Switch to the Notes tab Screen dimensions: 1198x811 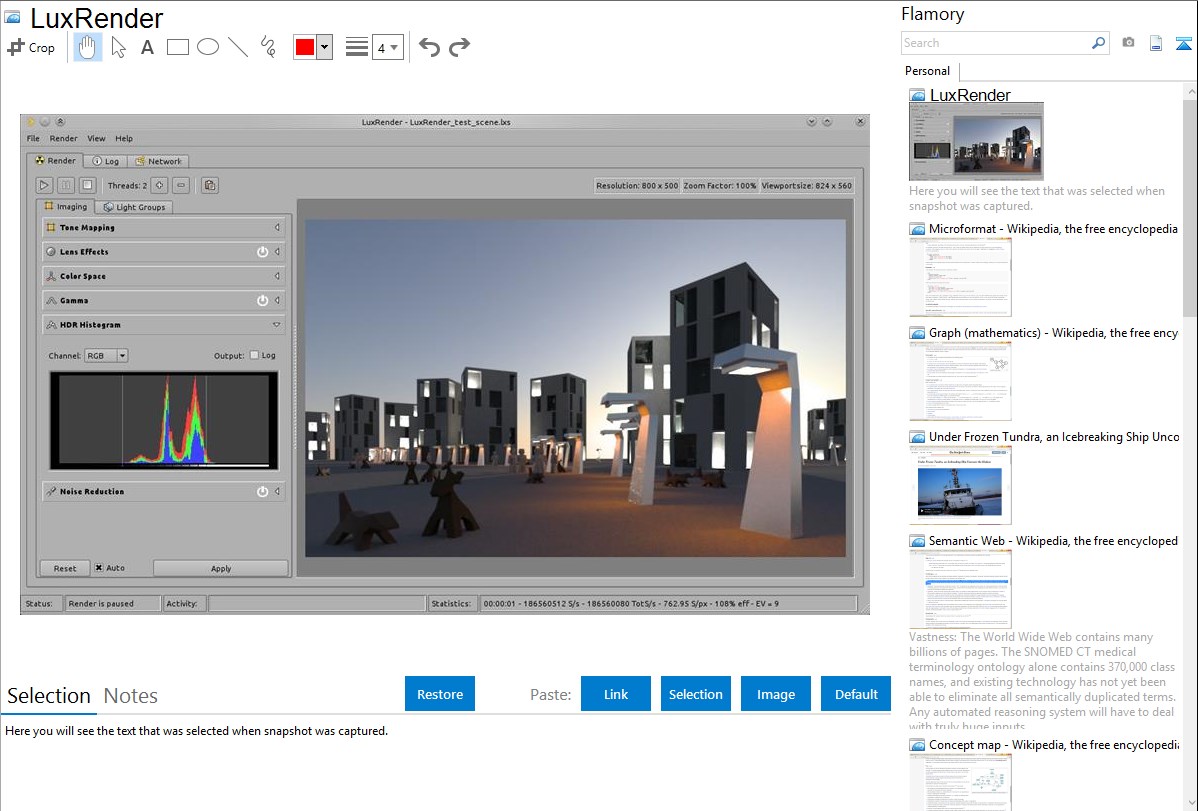tap(131, 696)
